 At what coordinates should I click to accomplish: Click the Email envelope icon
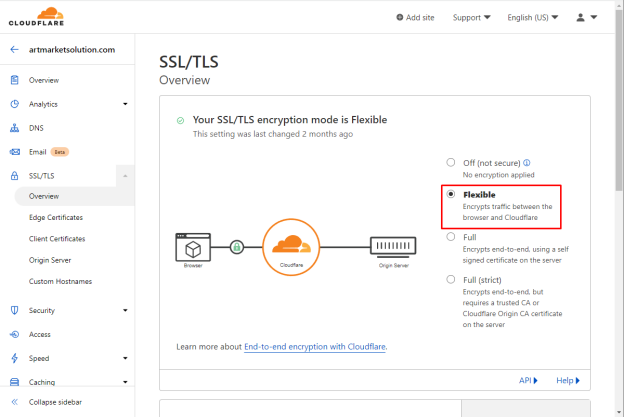tap(14, 152)
